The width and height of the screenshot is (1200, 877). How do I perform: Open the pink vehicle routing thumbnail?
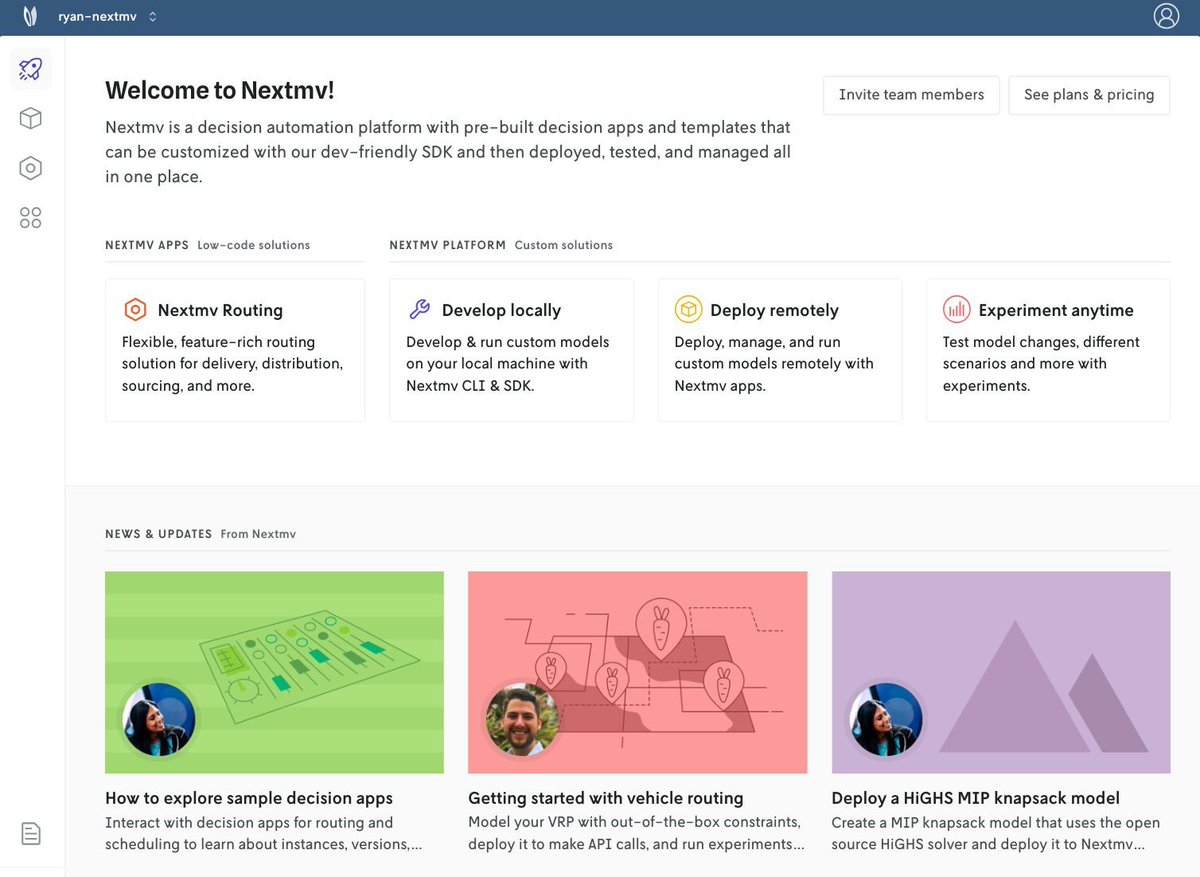(637, 672)
